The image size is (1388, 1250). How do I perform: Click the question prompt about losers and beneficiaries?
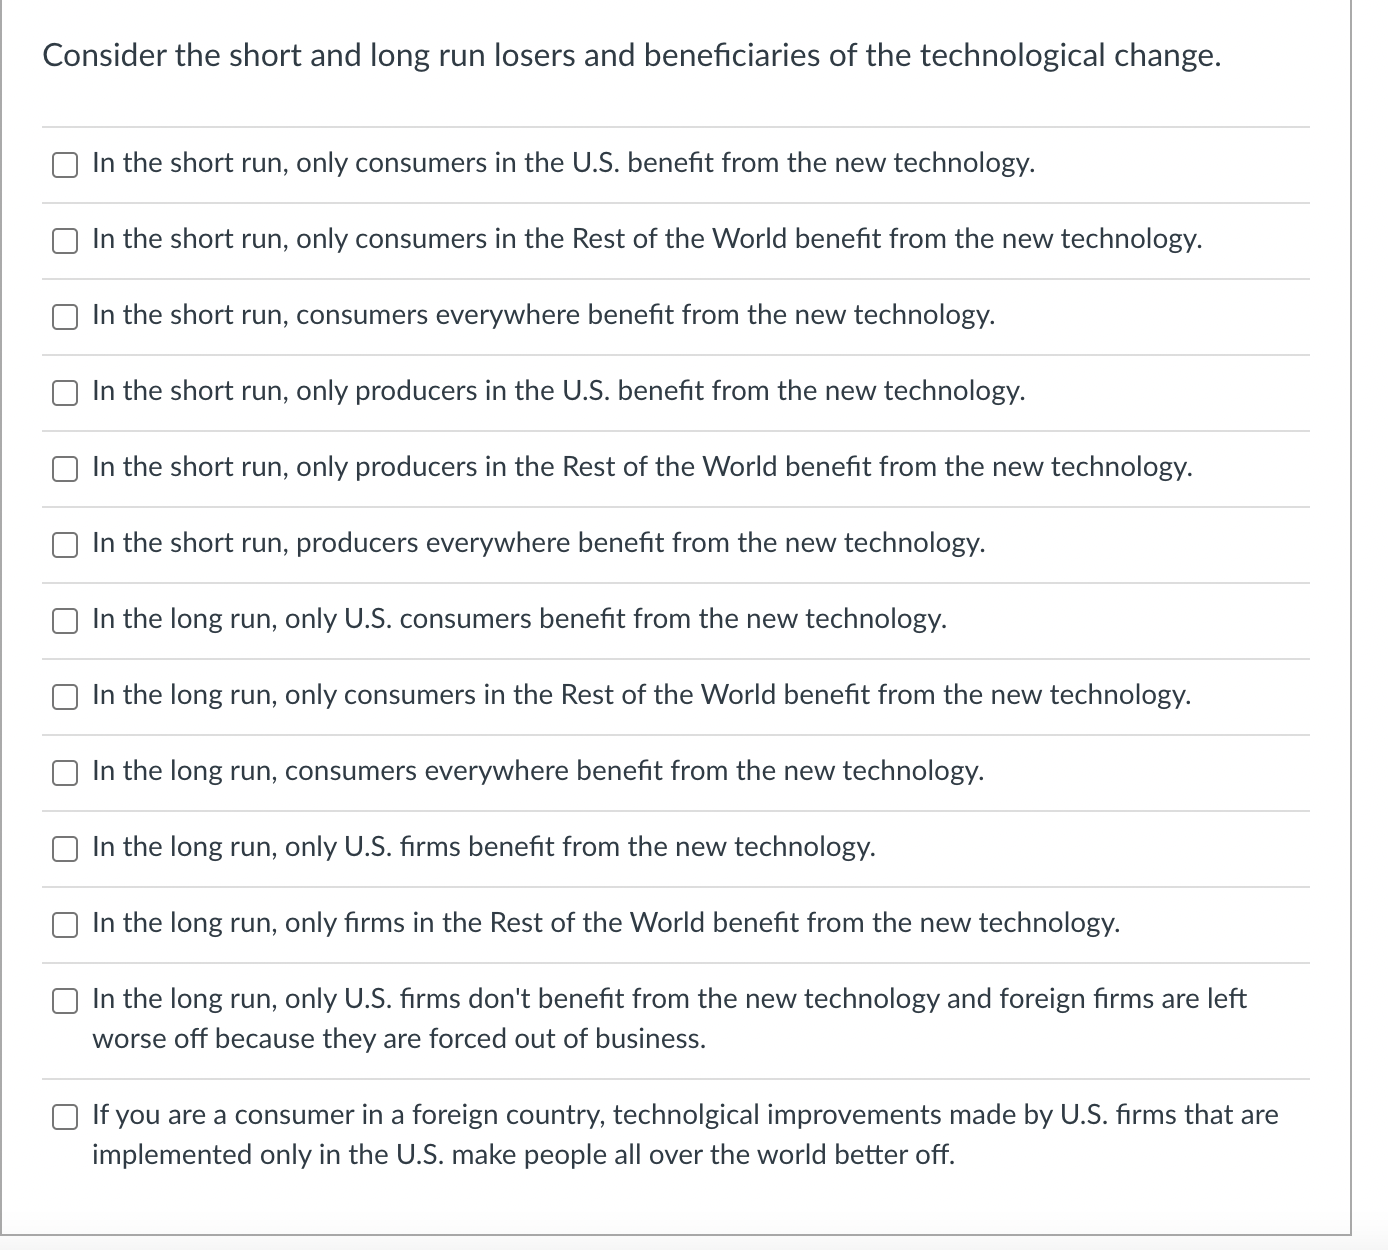click(x=631, y=56)
